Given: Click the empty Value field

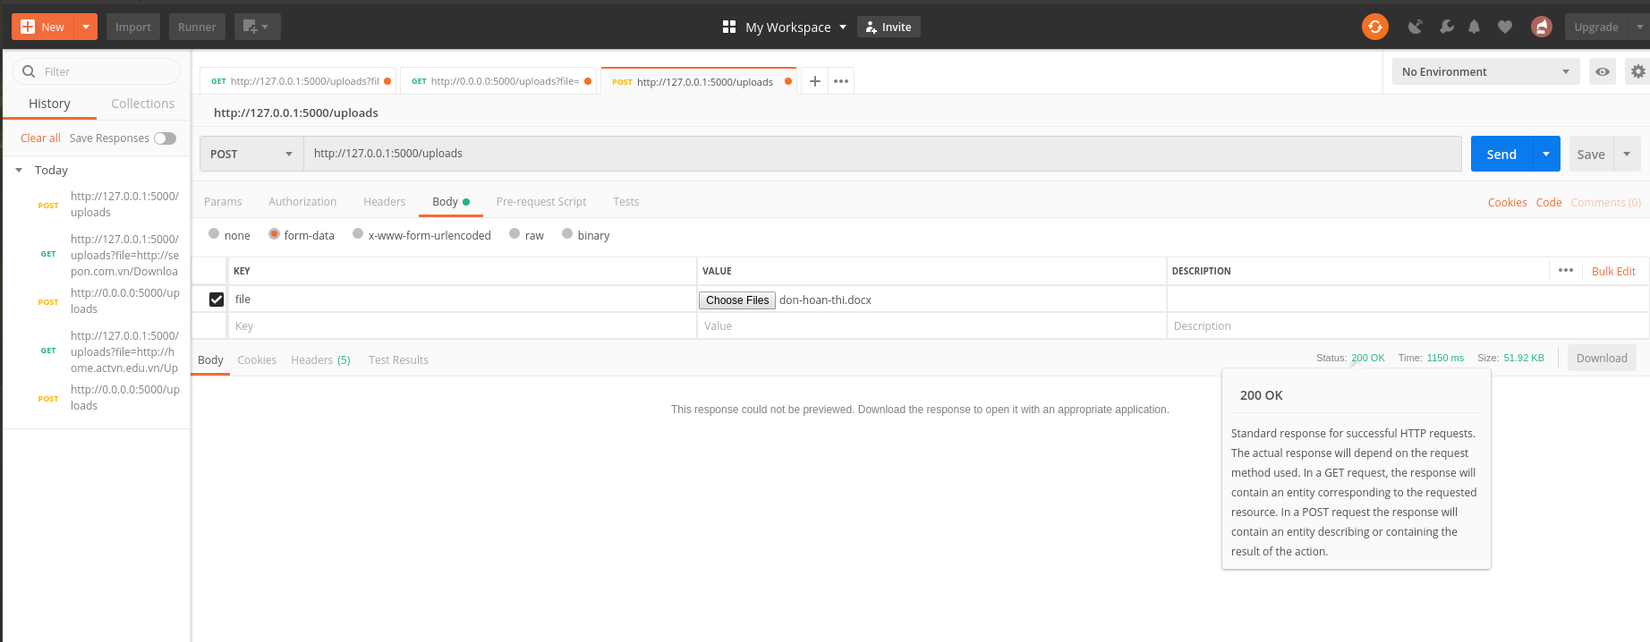Looking at the screenshot, I should coord(931,326).
